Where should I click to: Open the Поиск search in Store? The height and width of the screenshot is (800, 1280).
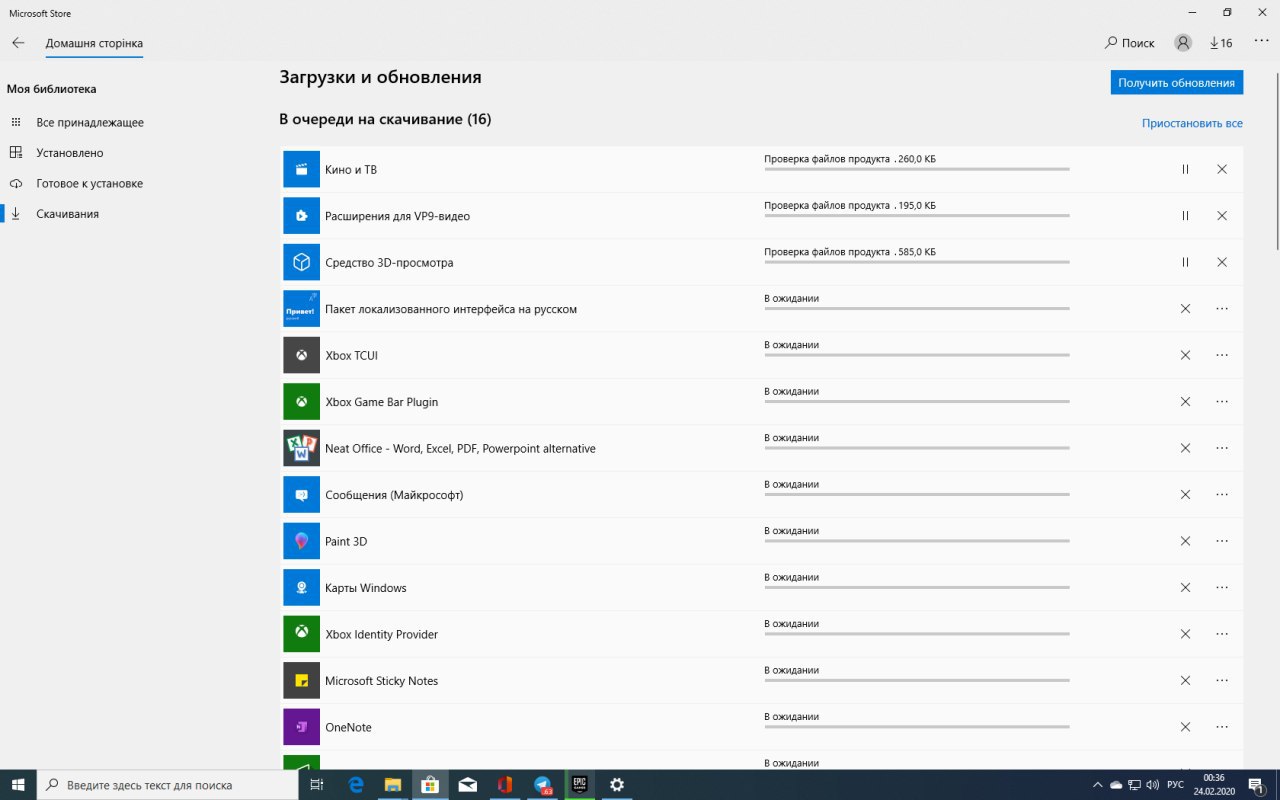(x=1130, y=43)
